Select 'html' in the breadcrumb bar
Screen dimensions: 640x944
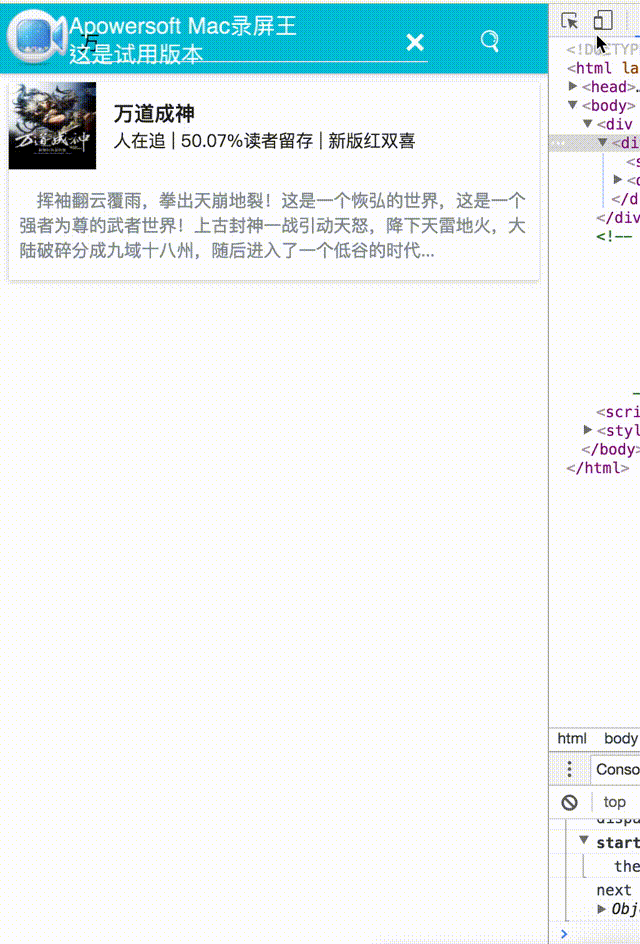click(572, 738)
